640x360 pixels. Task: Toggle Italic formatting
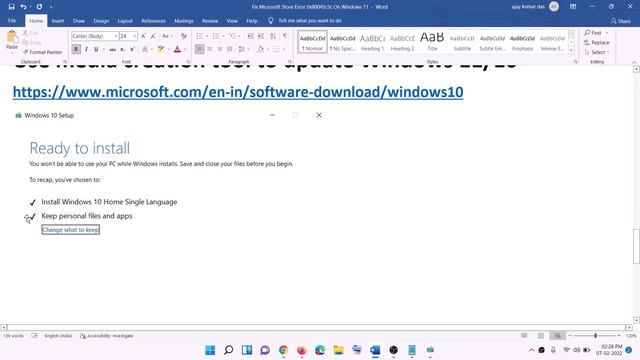pyautogui.click(x=86, y=49)
